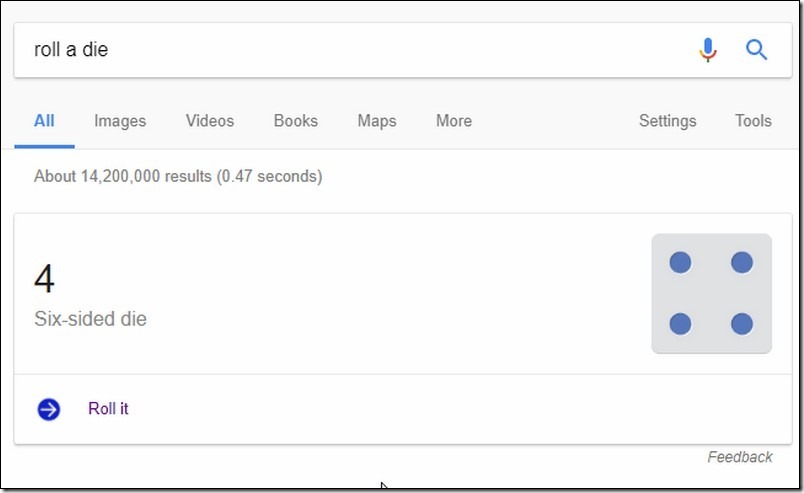Click the voice search microphone icon

coord(708,50)
